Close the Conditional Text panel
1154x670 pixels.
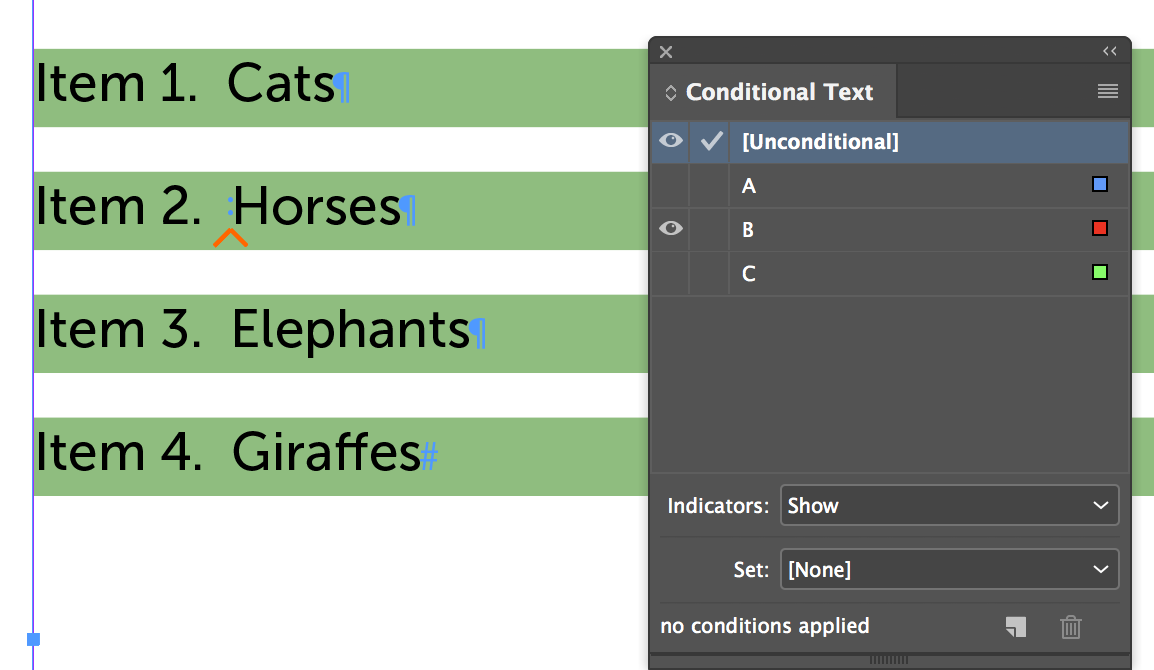tap(666, 52)
